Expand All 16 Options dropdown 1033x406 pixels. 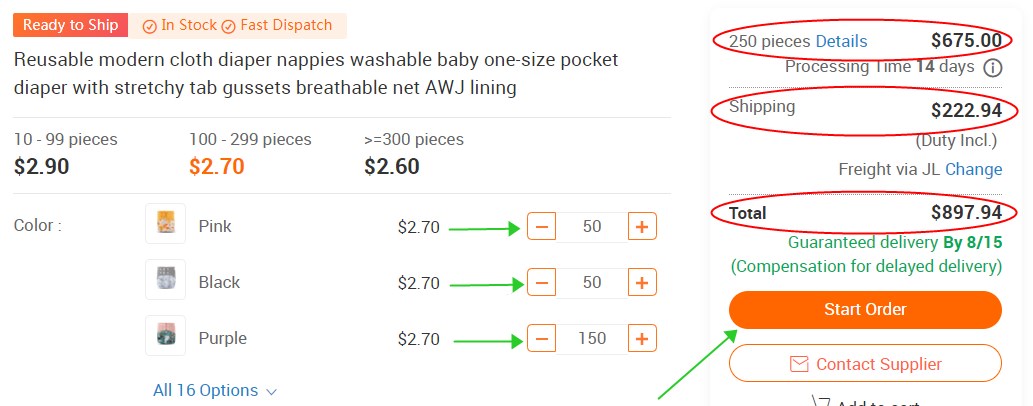tap(215, 391)
